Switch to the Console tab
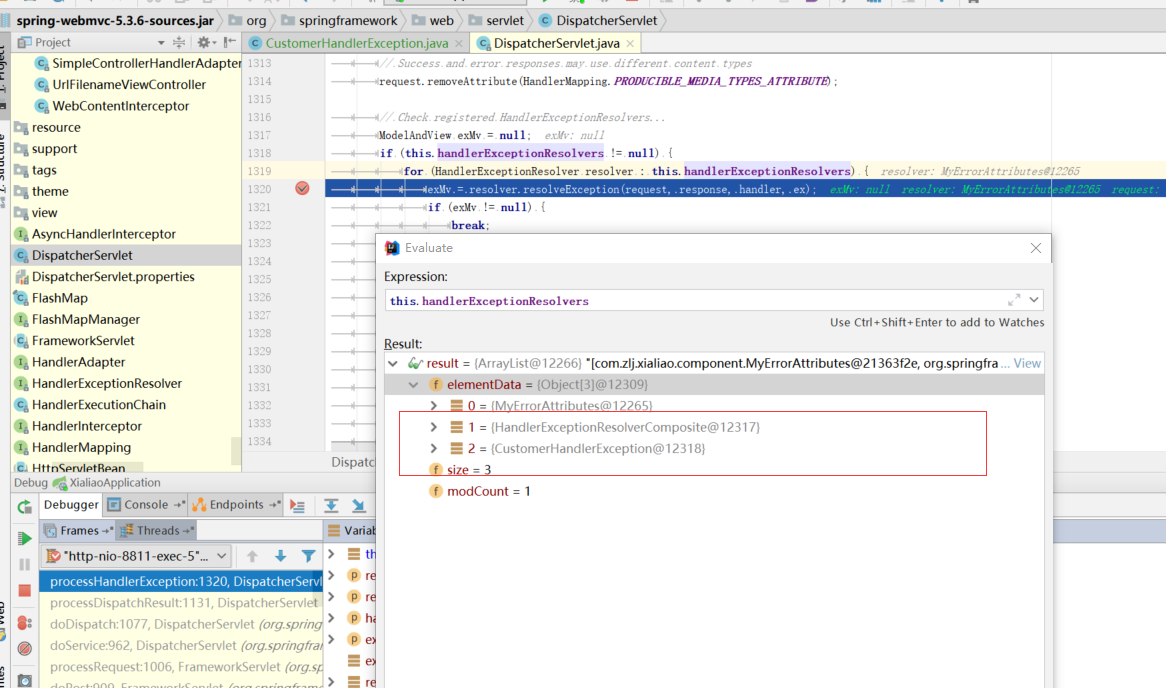 pyautogui.click(x=145, y=504)
